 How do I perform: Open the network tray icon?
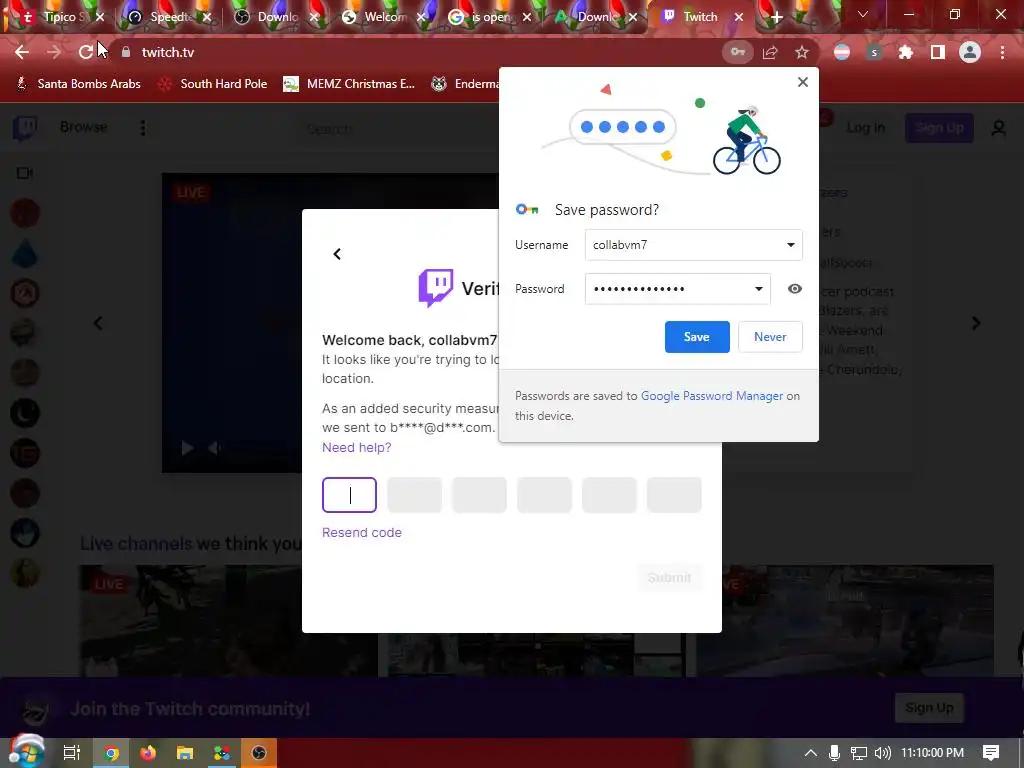[x=859, y=753]
